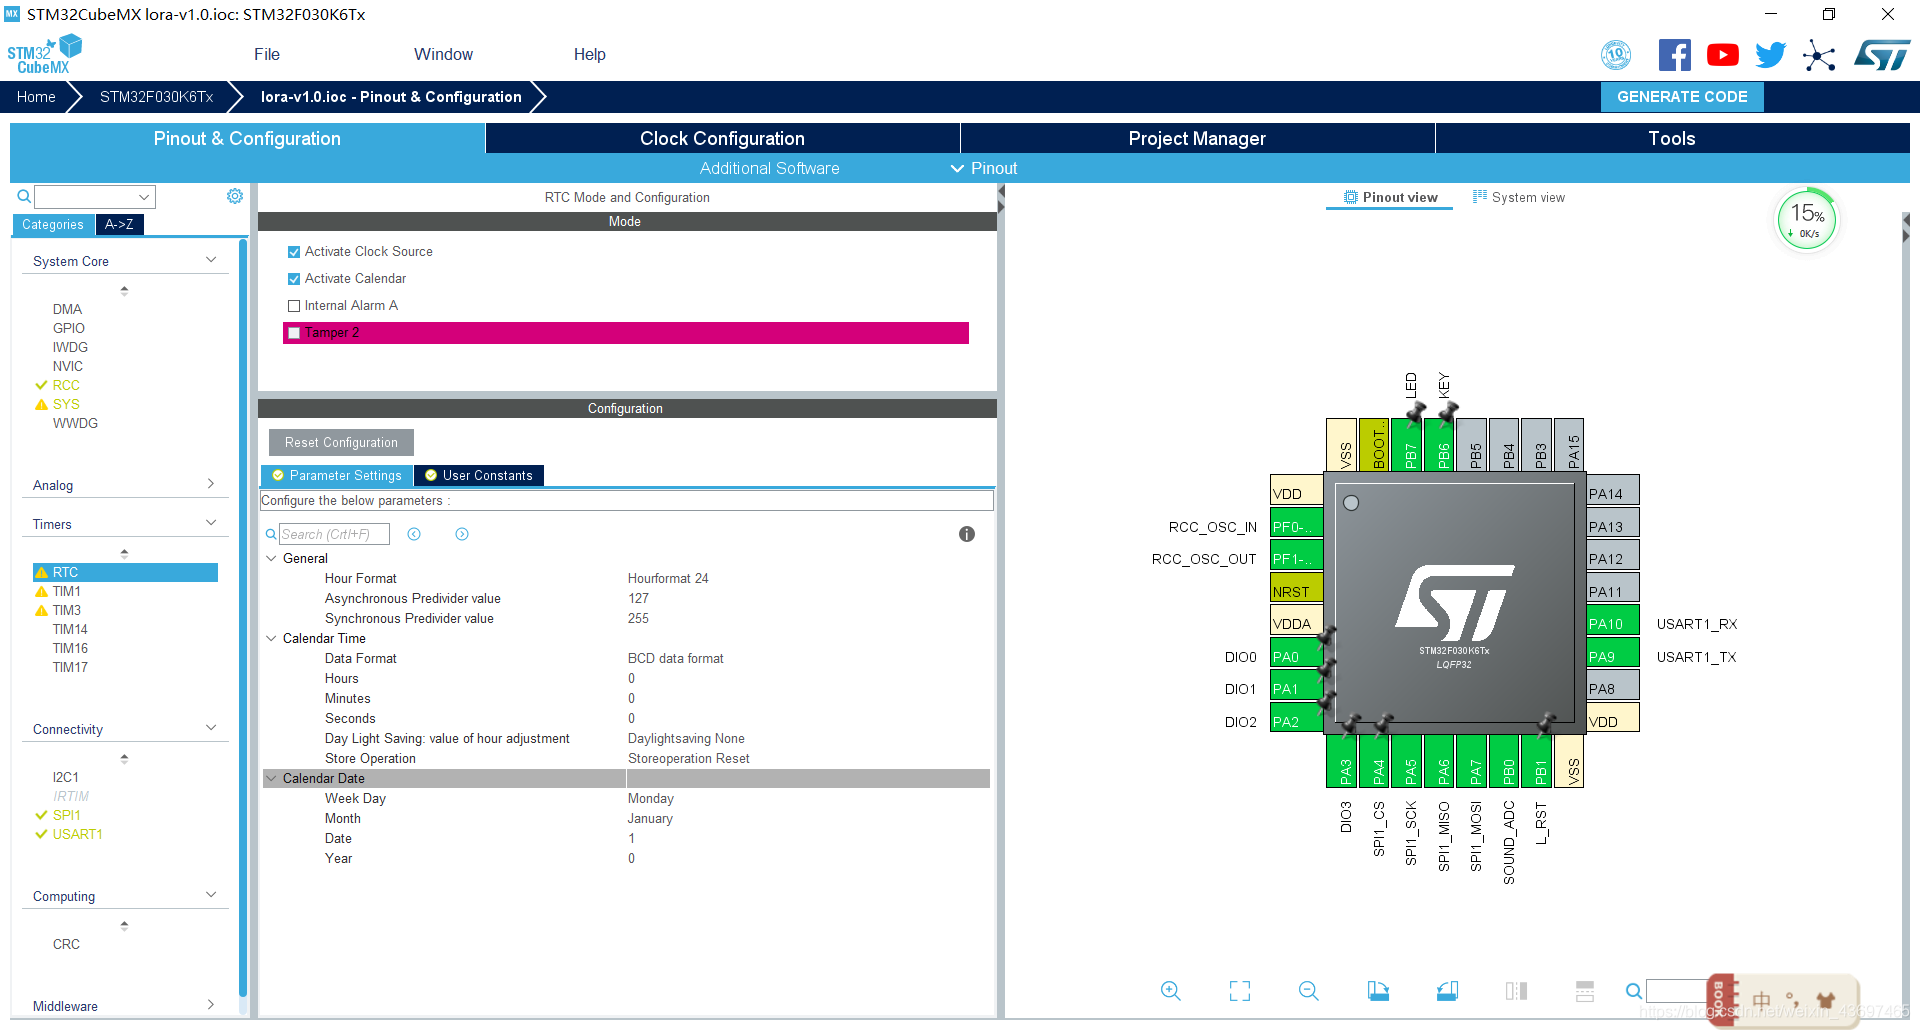Switch to Project Manager tab
Image resolution: width=1920 pixels, height=1030 pixels.
1197,138
